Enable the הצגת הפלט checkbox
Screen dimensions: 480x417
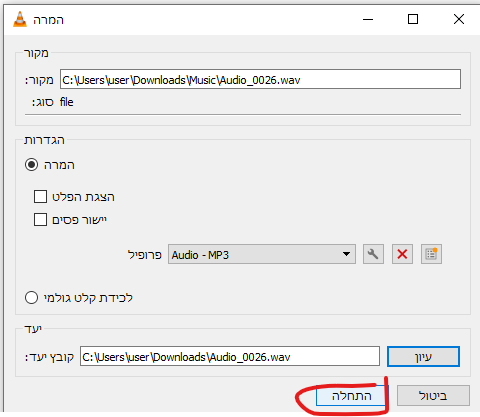click(40, 197)
